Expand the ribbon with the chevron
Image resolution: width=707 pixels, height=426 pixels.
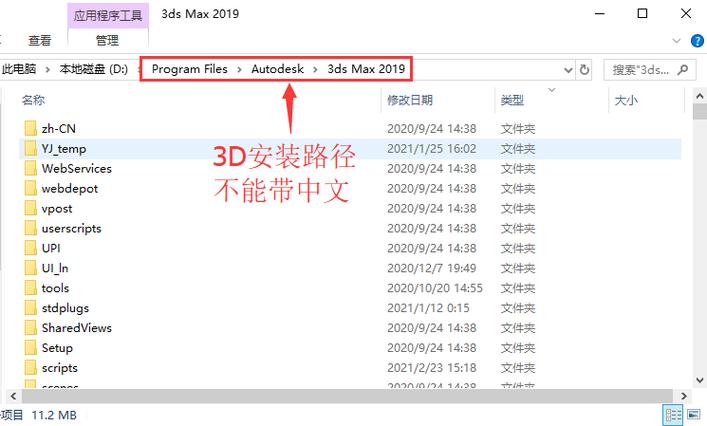coord(676,41)
